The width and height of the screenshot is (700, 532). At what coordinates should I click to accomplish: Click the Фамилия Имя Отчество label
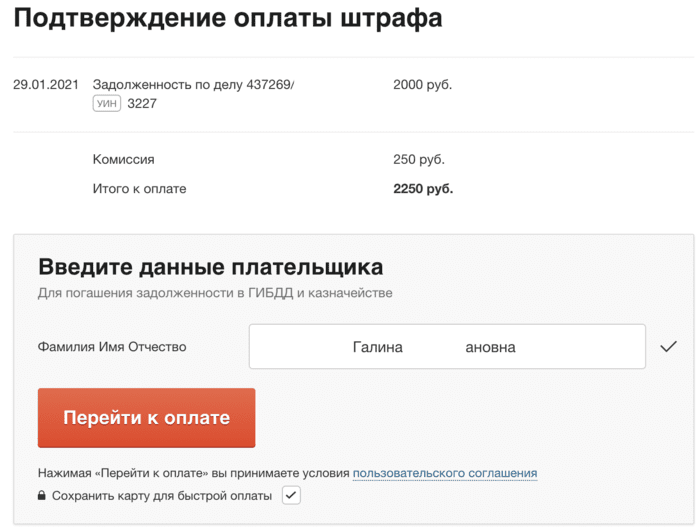click(x=112, y=347)
